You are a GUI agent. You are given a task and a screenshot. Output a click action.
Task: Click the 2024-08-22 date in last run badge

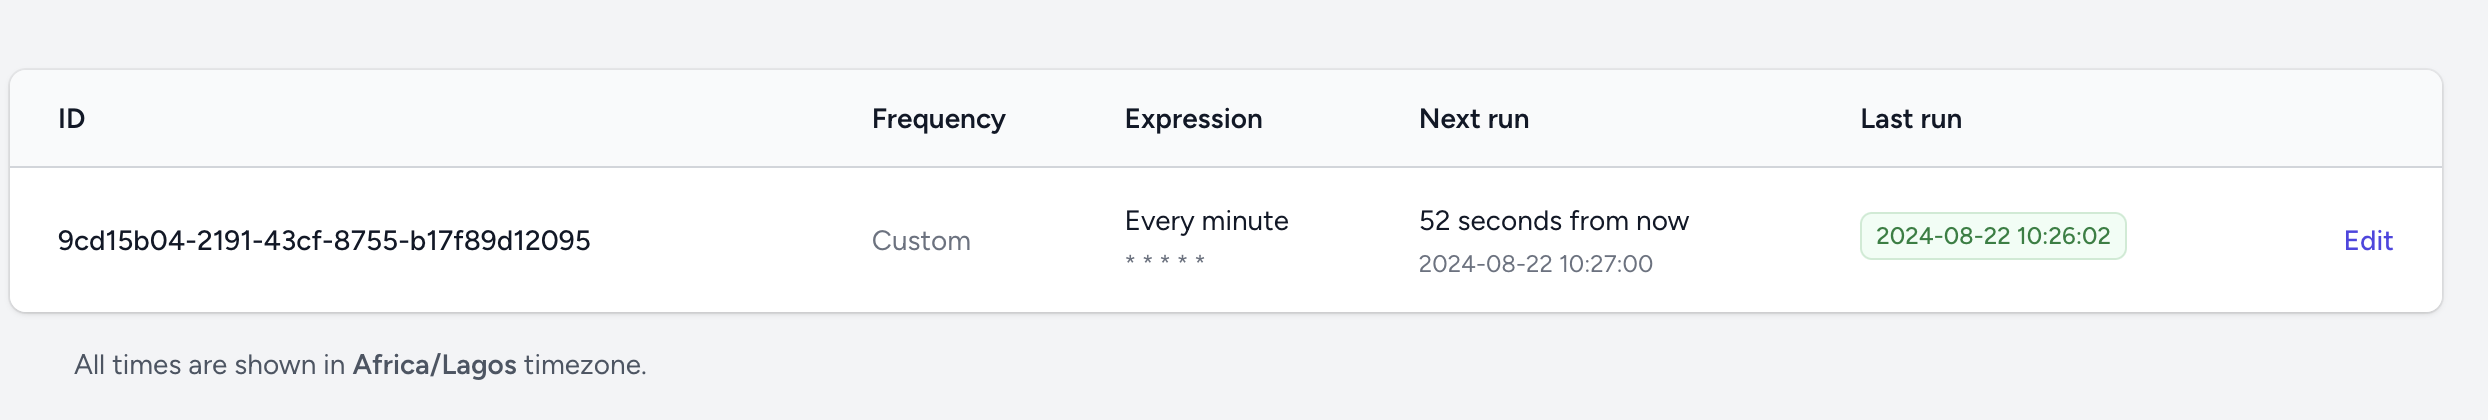tap(1942, 236)
